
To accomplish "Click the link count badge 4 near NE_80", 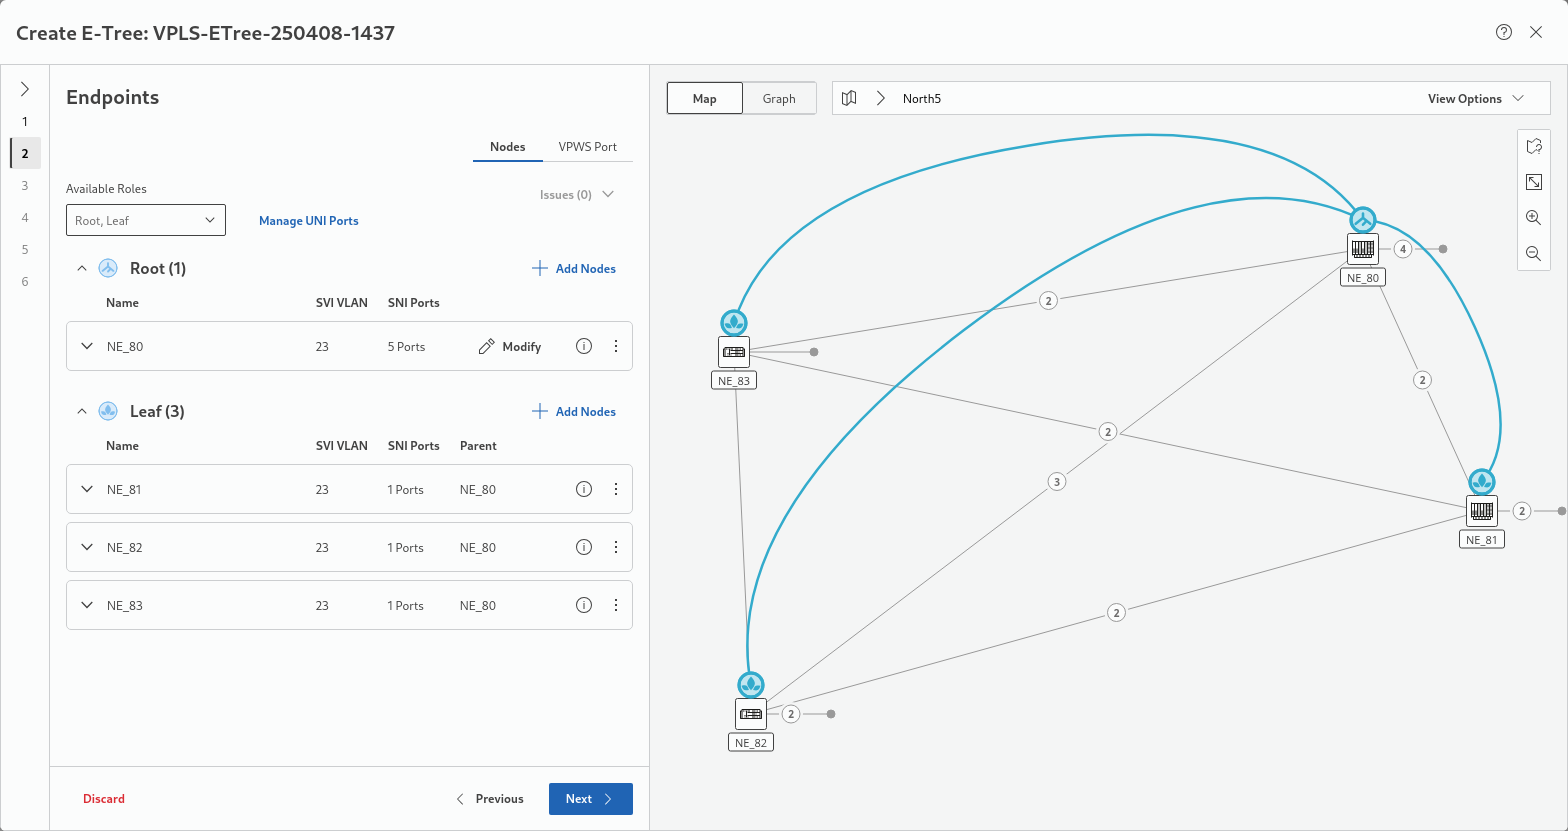I will (1403, 248).
